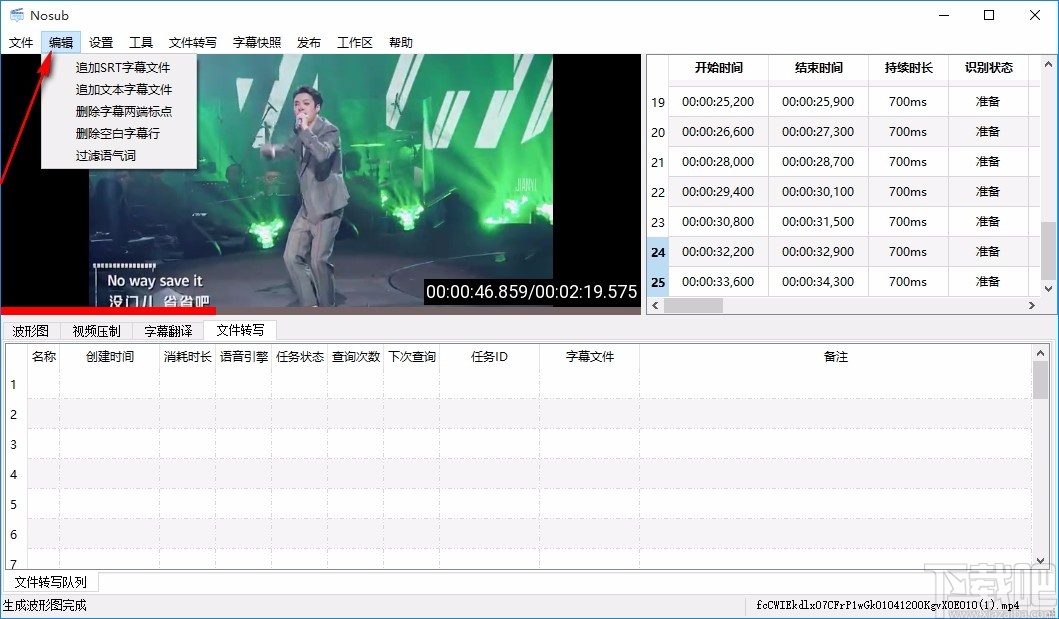Click the 创建时间 column header
This screenshot has height=619, width=1059.
pyautogui.click(x=110, y=356)
